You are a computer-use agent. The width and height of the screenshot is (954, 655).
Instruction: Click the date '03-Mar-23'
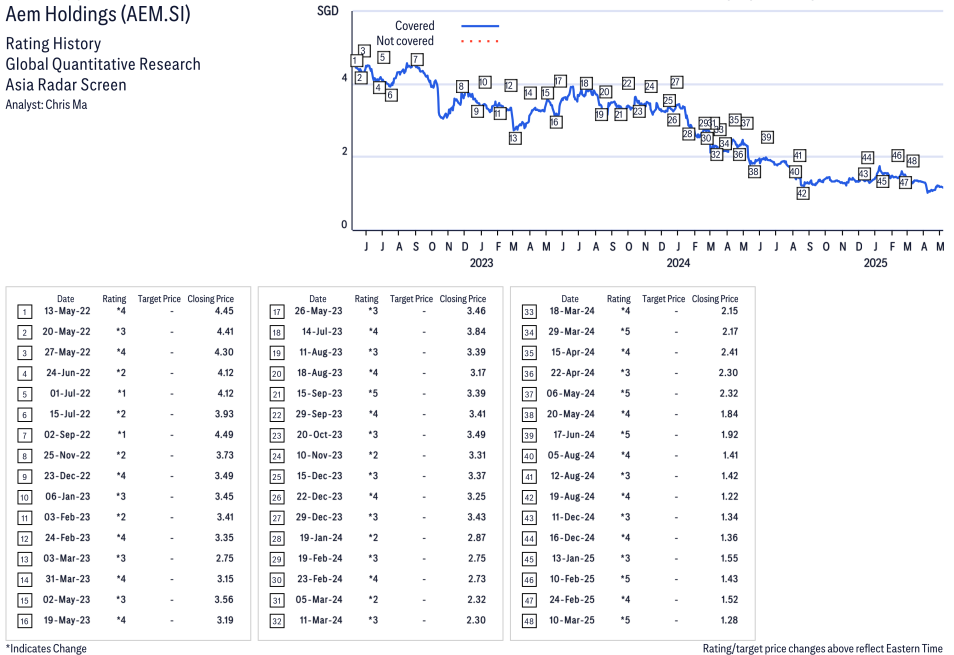point(66,558)
